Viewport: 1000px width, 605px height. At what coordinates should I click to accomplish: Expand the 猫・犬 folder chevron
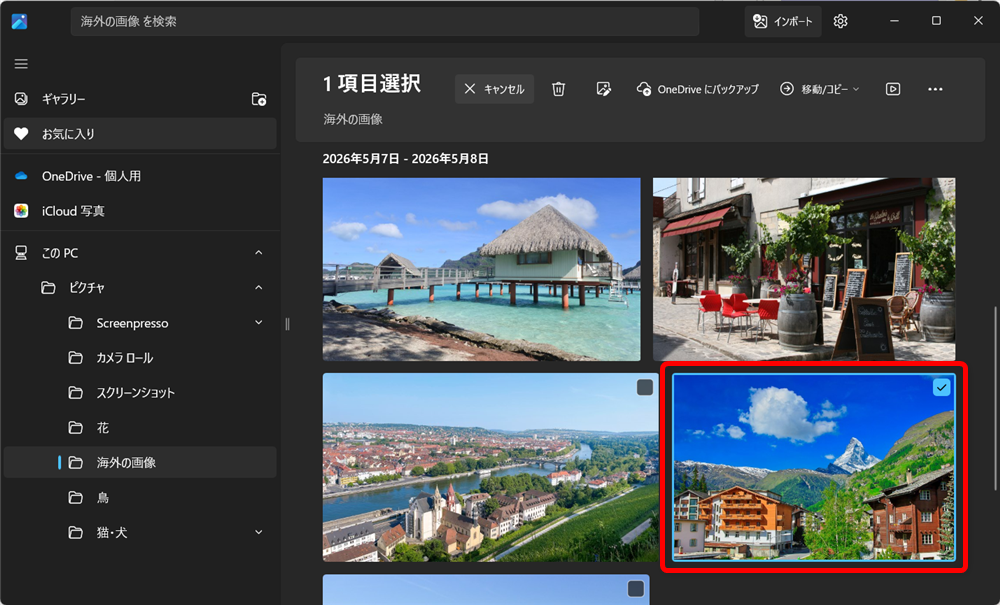tap(258, 532)
